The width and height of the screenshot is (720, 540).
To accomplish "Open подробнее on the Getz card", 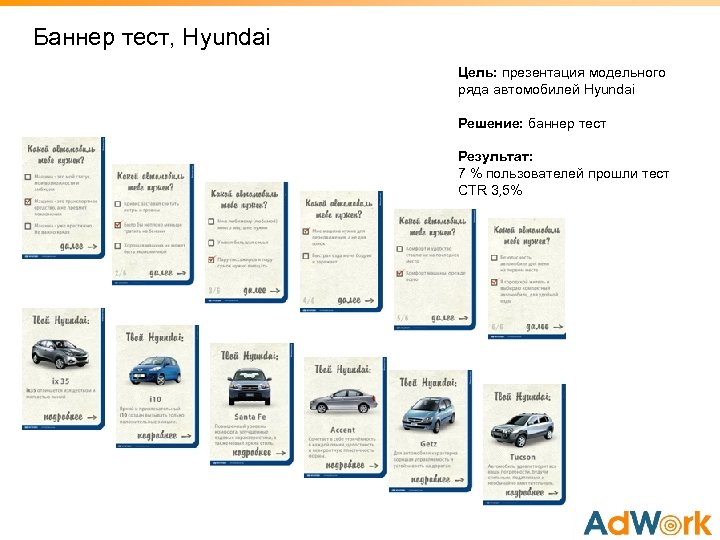I will 437,479.
